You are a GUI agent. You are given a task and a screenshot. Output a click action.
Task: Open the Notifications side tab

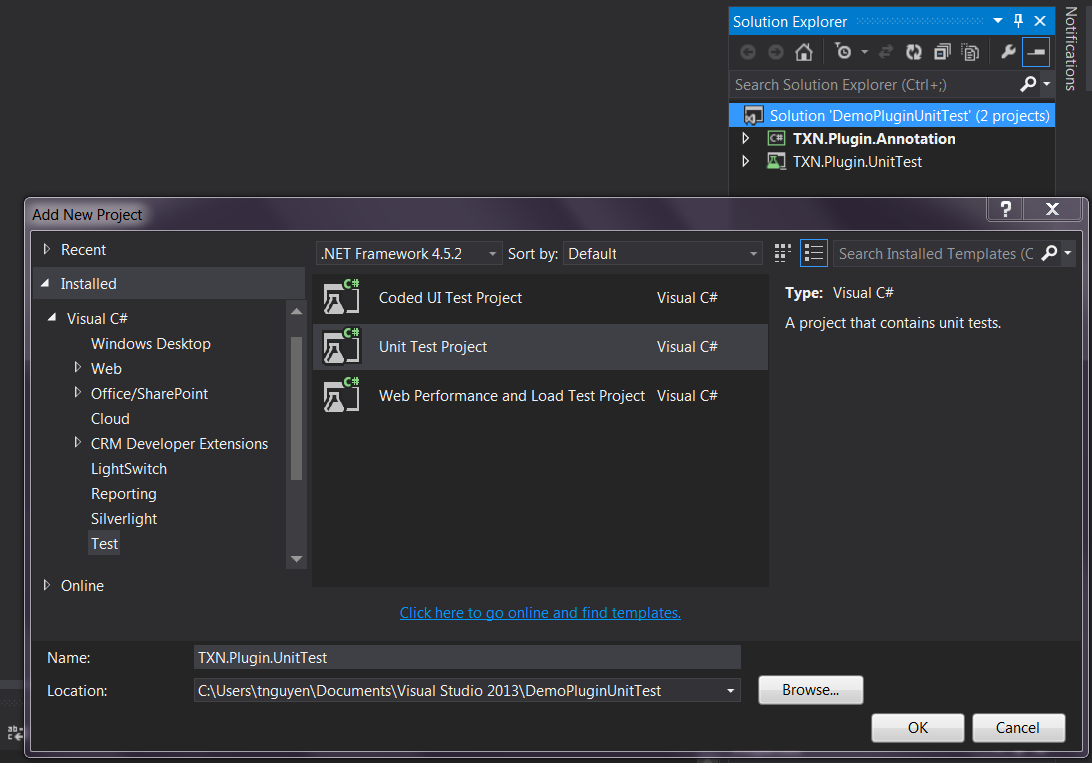pos(1071,49)
